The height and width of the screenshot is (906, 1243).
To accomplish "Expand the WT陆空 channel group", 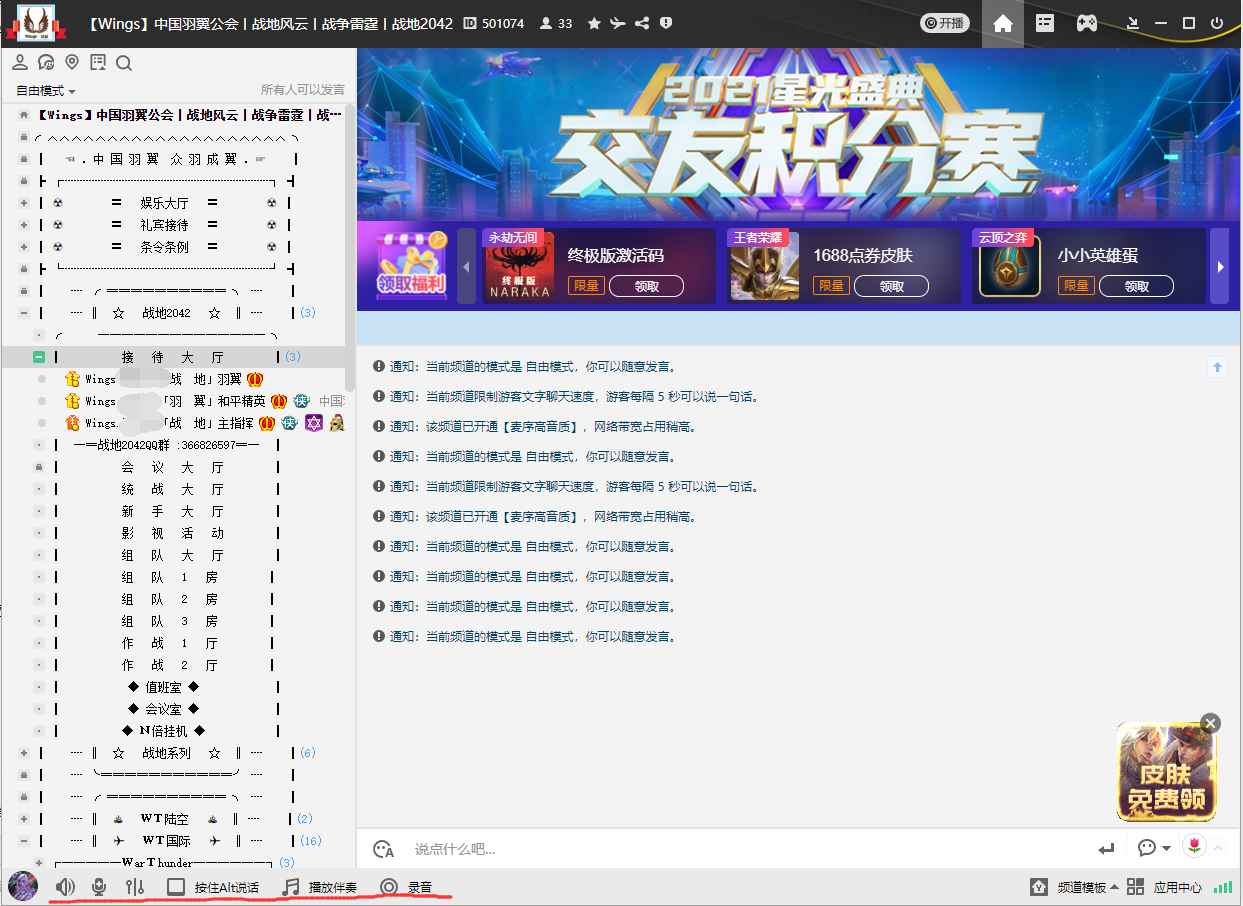I will coord(24,819).
